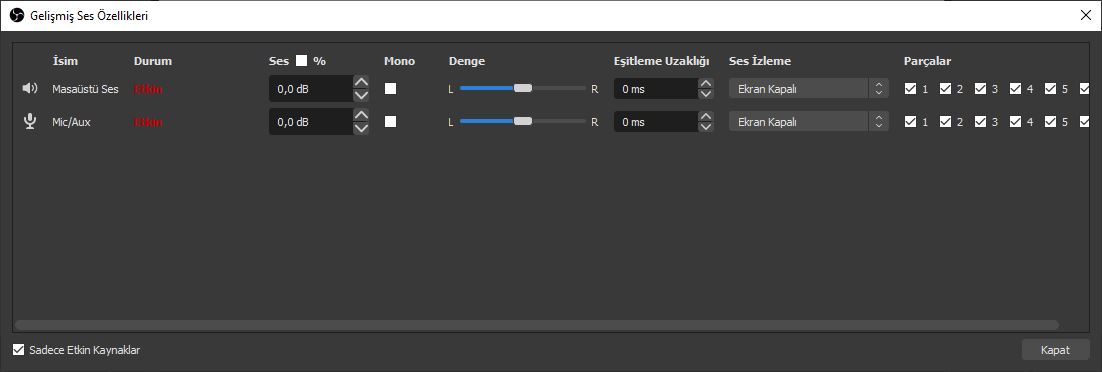Open Ses İzleme dropdown for Mic/Aux

click(808, 122)
